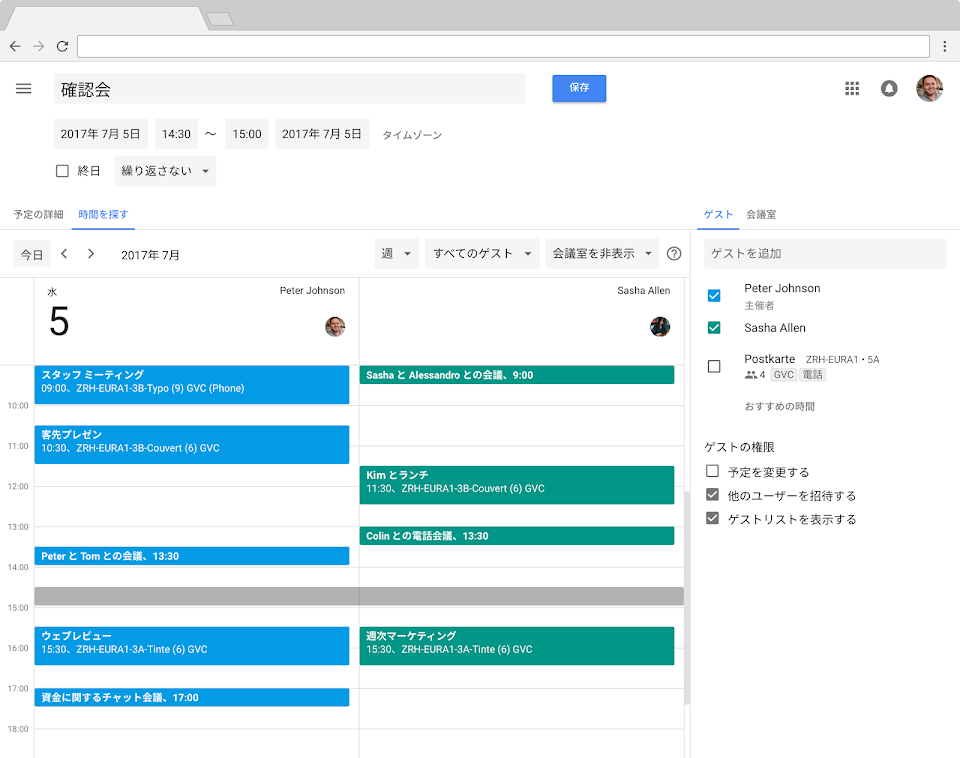Reload the page with refresh icon
The width and height of the screenshot is (960, 758).
click(x=62, y=46)
